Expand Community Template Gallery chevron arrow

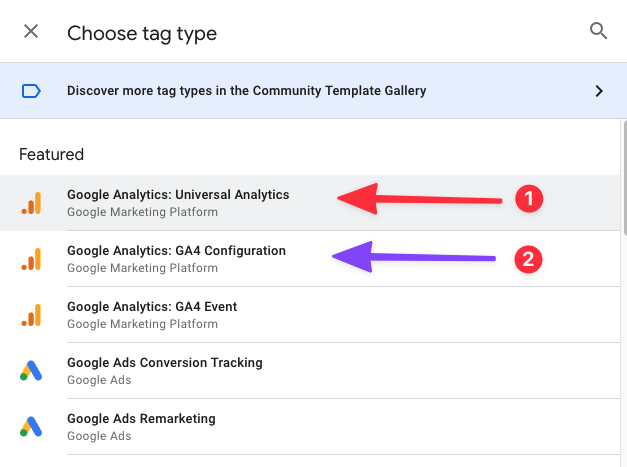click(599, 91)
